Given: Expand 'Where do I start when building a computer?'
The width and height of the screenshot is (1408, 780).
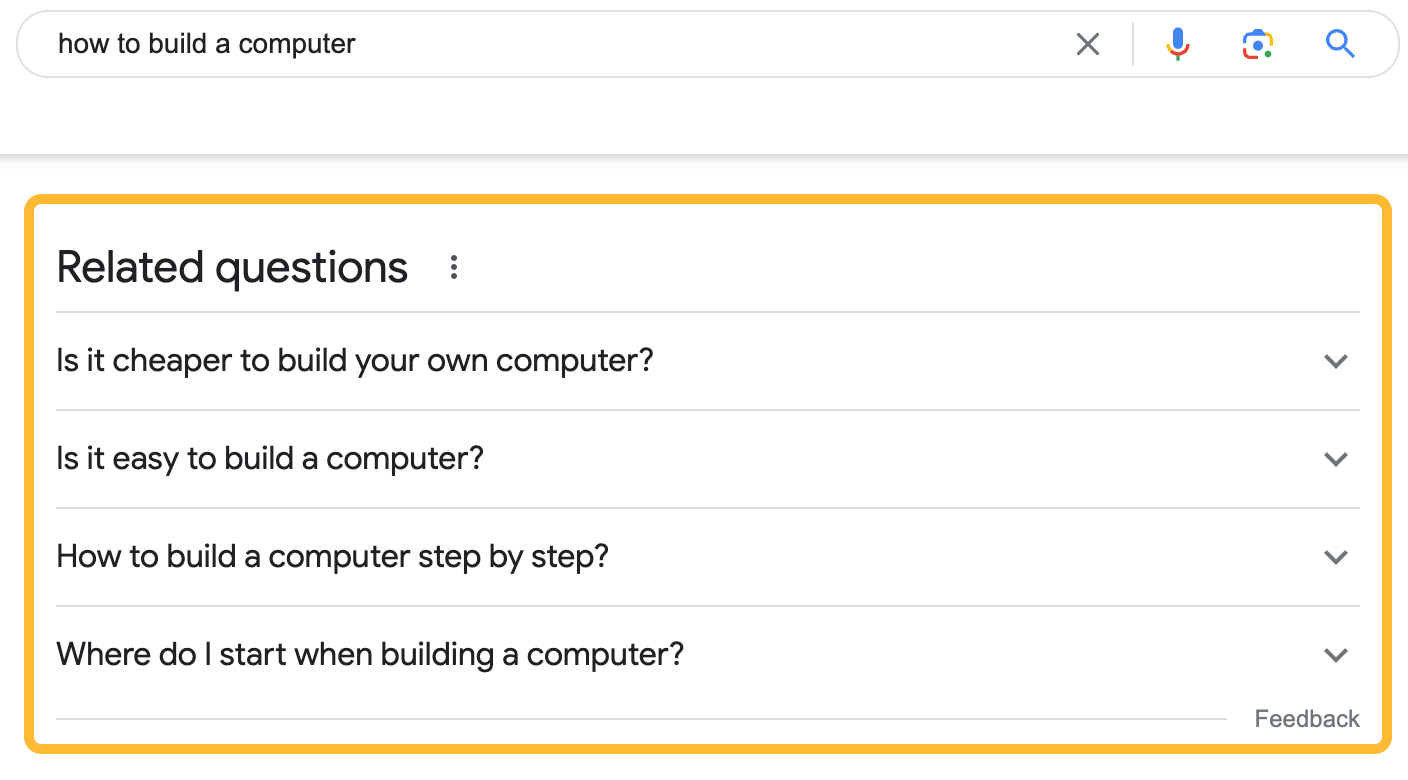Looking at the screenshot, I should 1336,655.
